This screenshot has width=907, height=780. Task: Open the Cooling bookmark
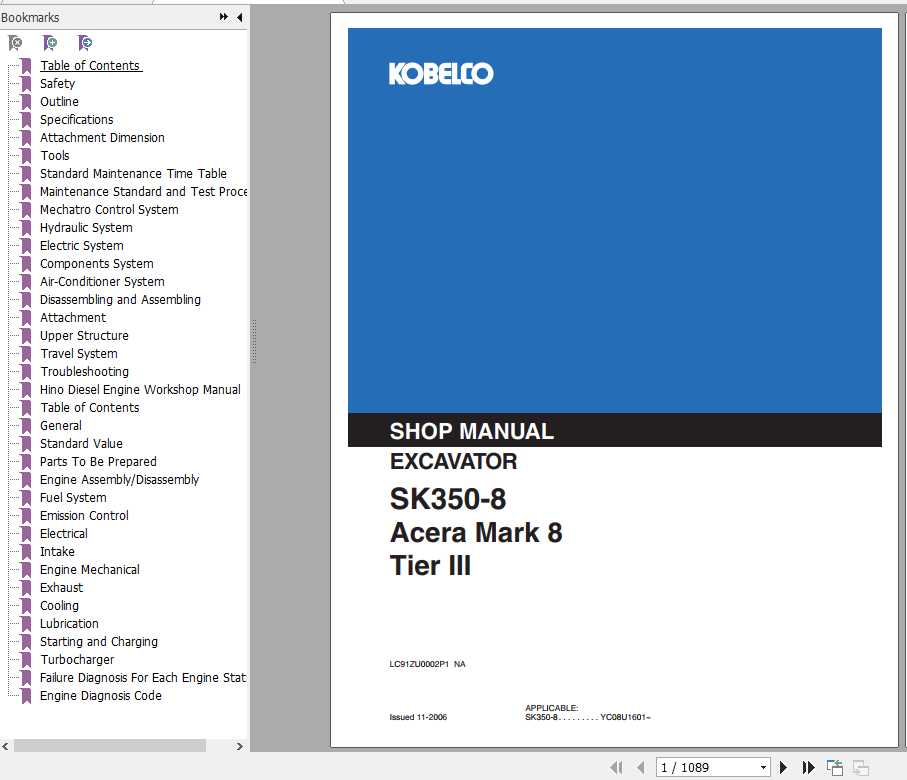pos(59,605)
